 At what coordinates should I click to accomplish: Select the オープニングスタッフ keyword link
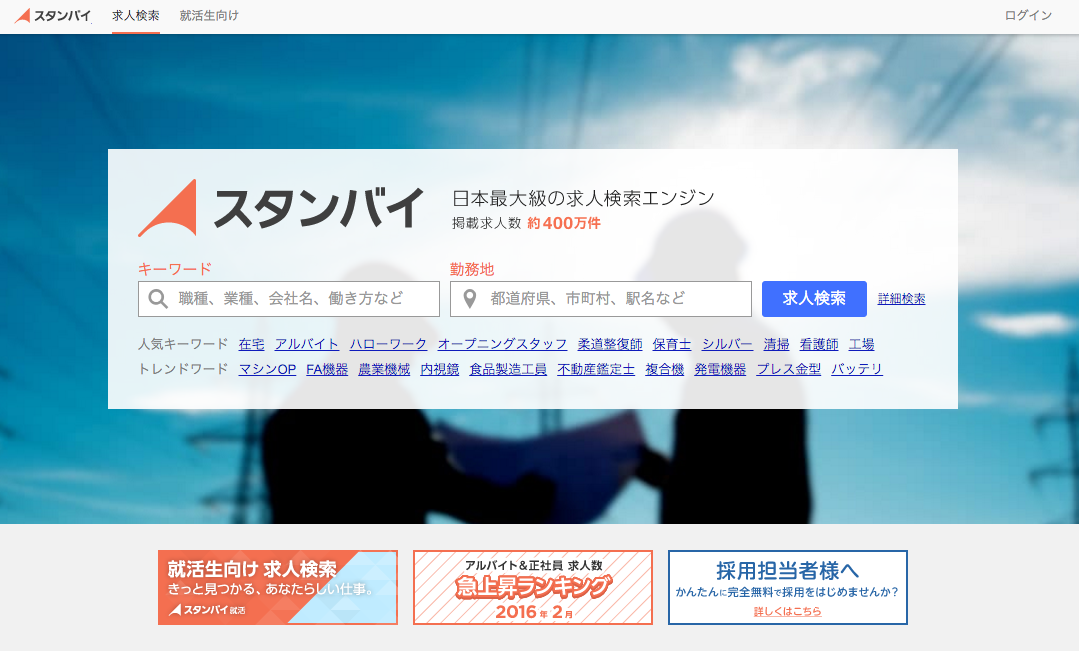click(x=502, y=344)
